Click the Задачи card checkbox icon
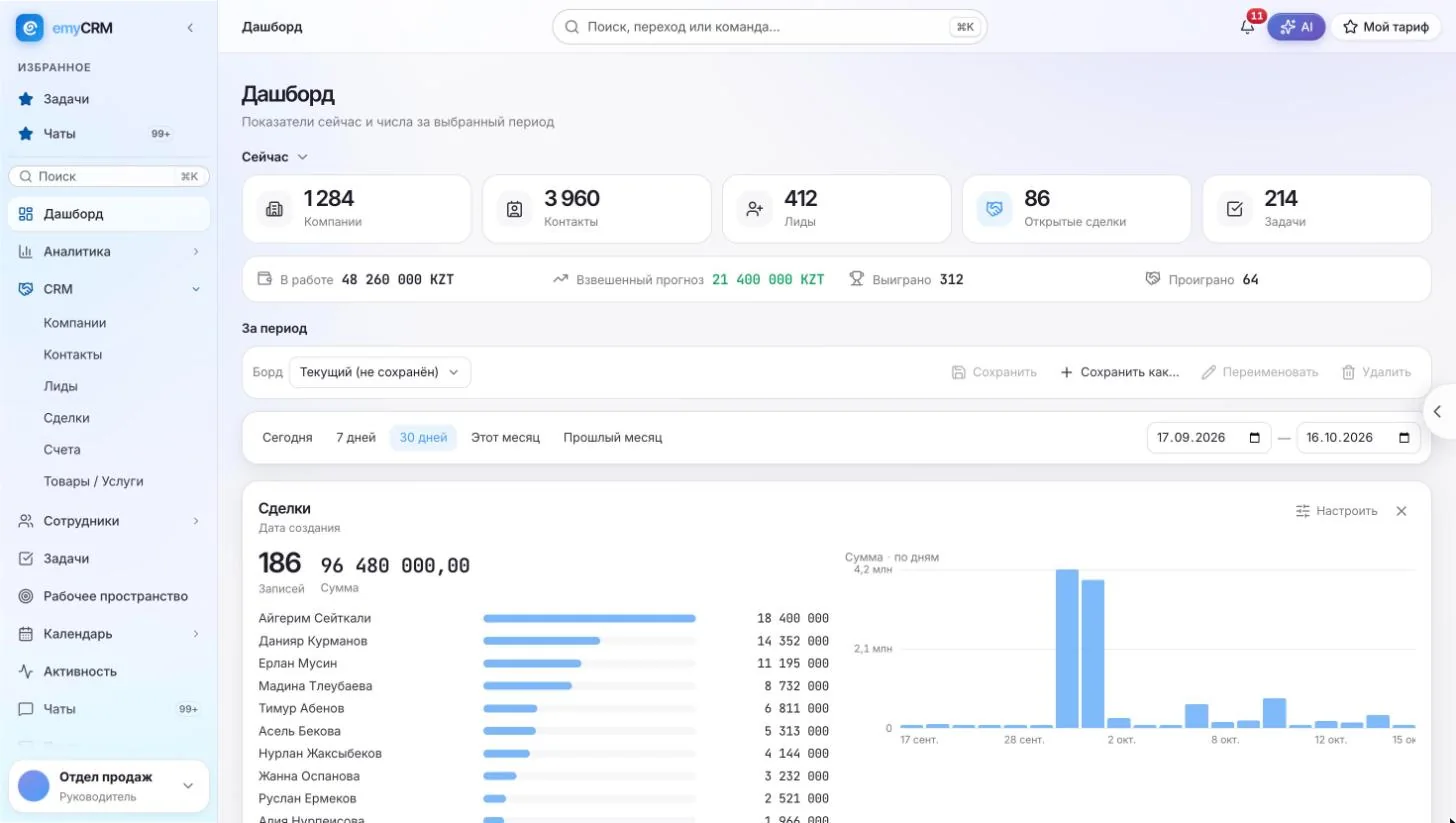The image size is (1456, 823). [x=1234, y=209]
